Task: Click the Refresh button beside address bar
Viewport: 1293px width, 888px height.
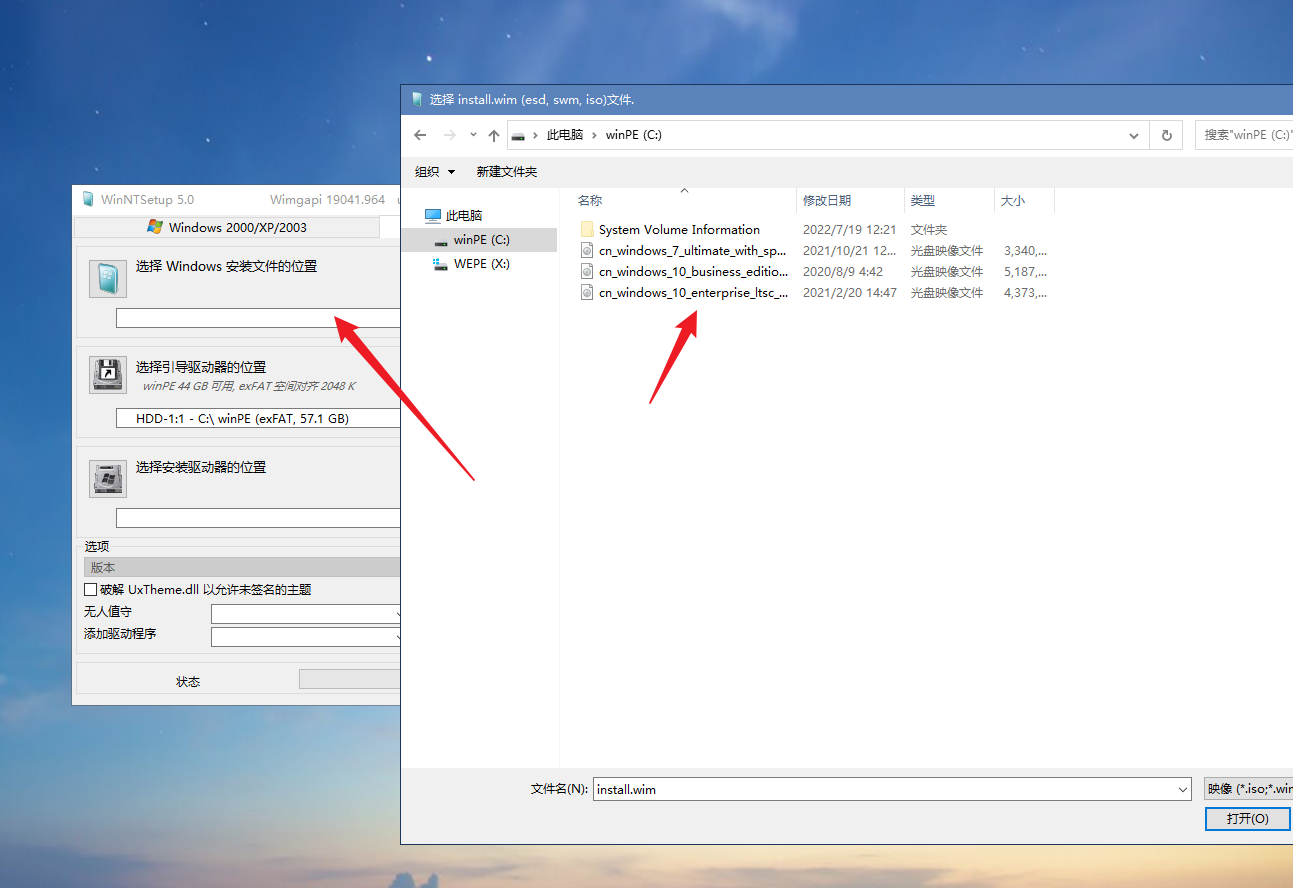Action: point(1165,135)
